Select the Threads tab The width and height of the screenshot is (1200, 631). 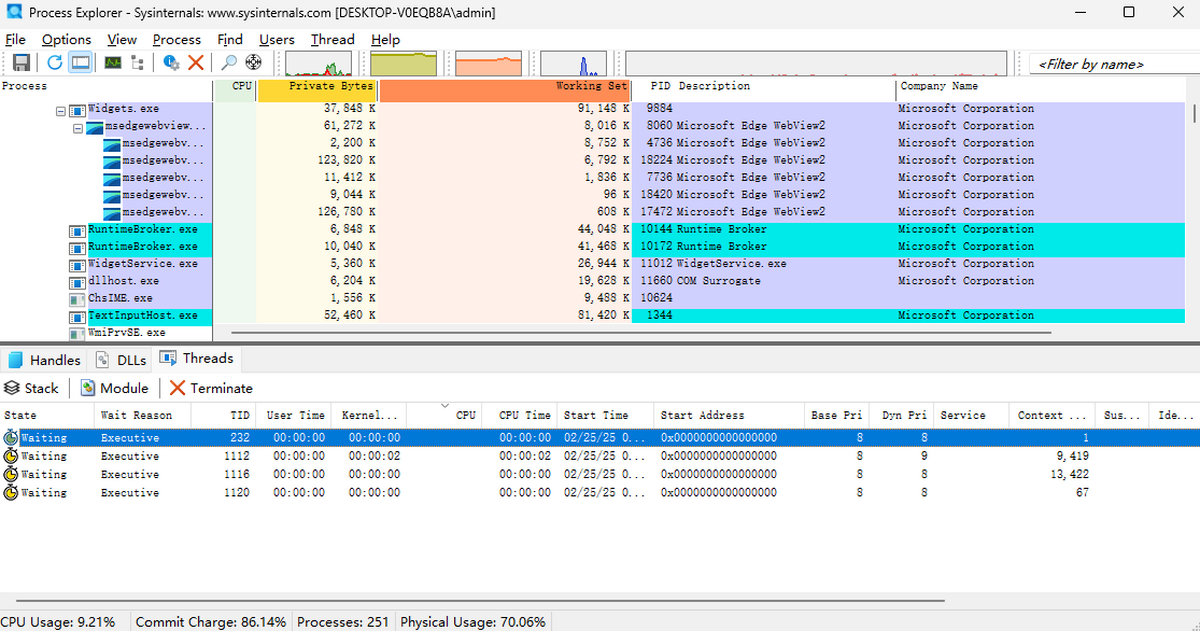coord(197,358)
